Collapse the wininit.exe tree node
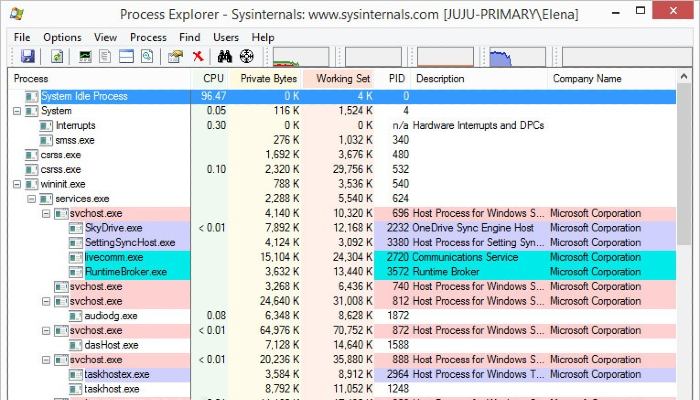700x400 pixels. pos(17,184)
